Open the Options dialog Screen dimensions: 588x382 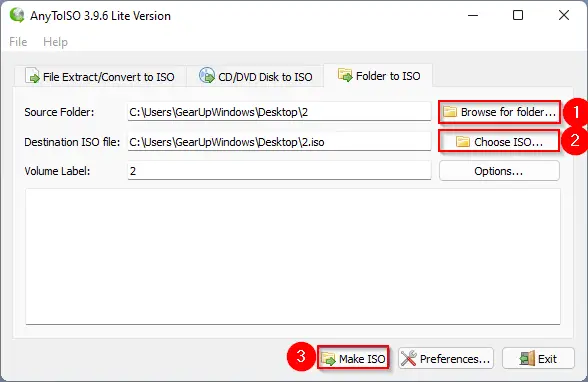499,171
